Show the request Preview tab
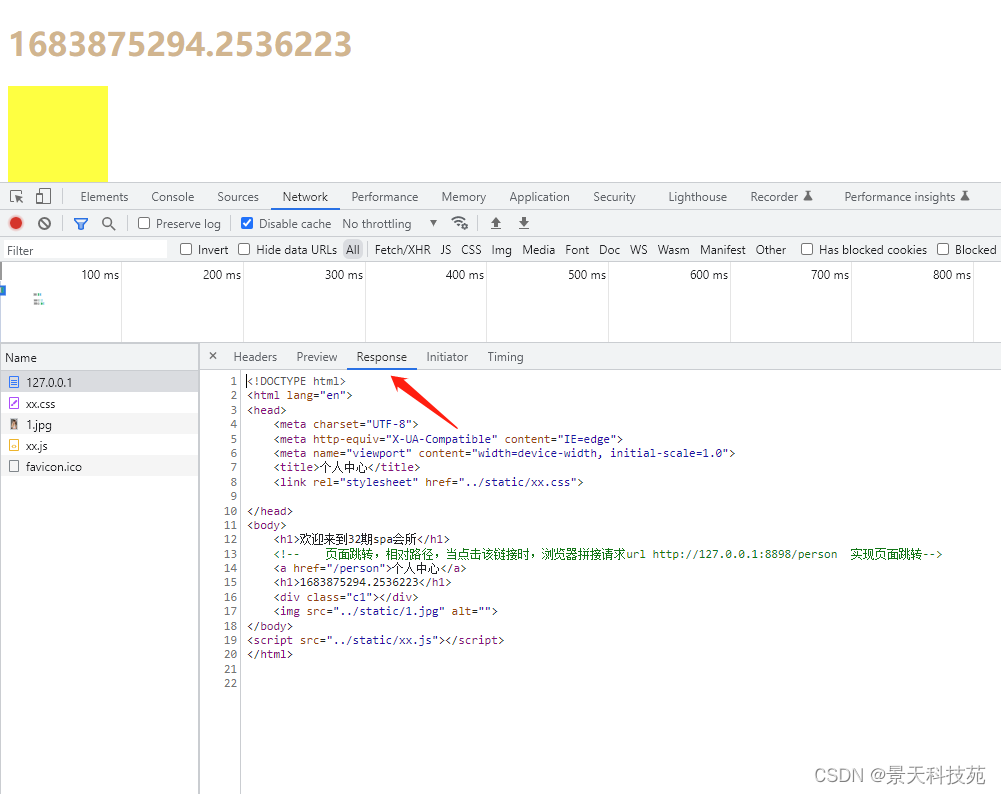This screenshot has height=794, width=1001. tap(317, 357)
